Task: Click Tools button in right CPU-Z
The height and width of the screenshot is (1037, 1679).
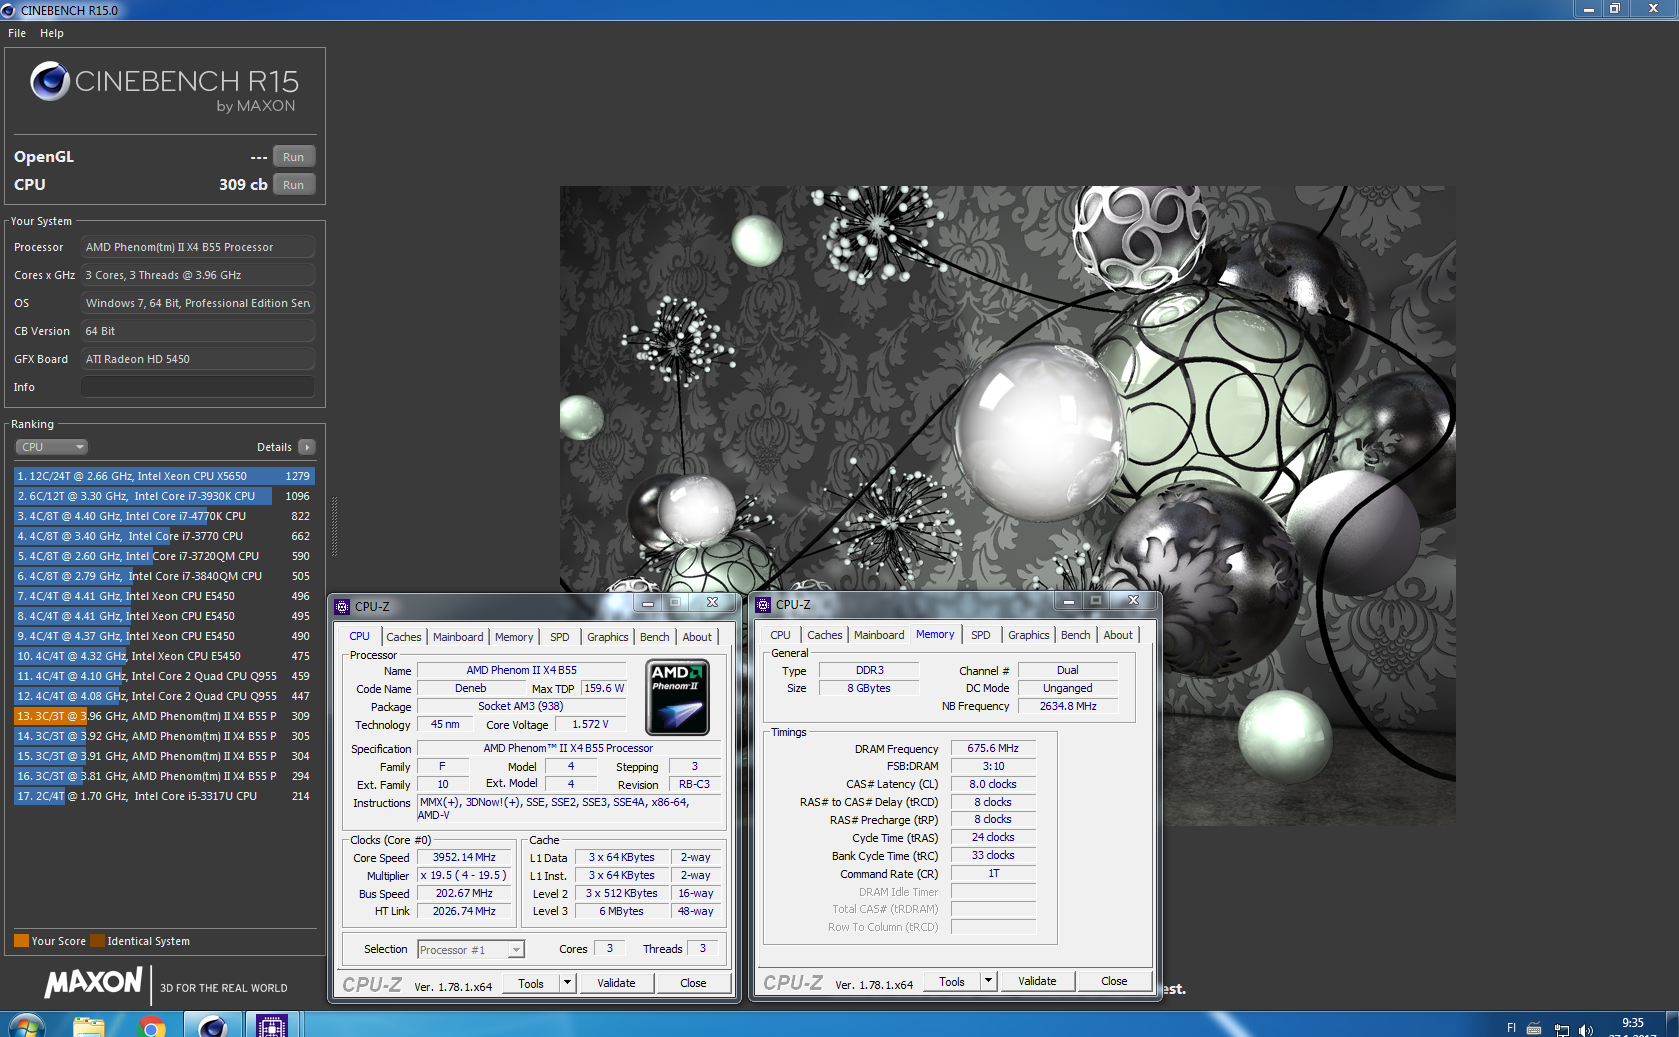Action: click(952, 981)
